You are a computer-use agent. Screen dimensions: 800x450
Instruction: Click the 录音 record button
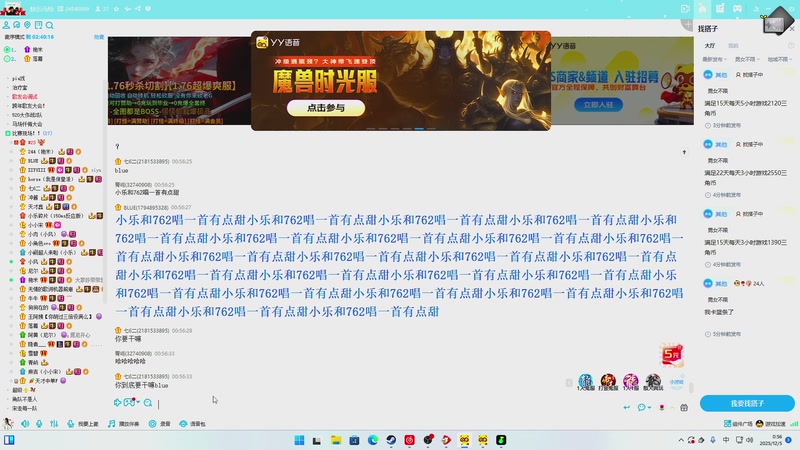pos(160,423)
